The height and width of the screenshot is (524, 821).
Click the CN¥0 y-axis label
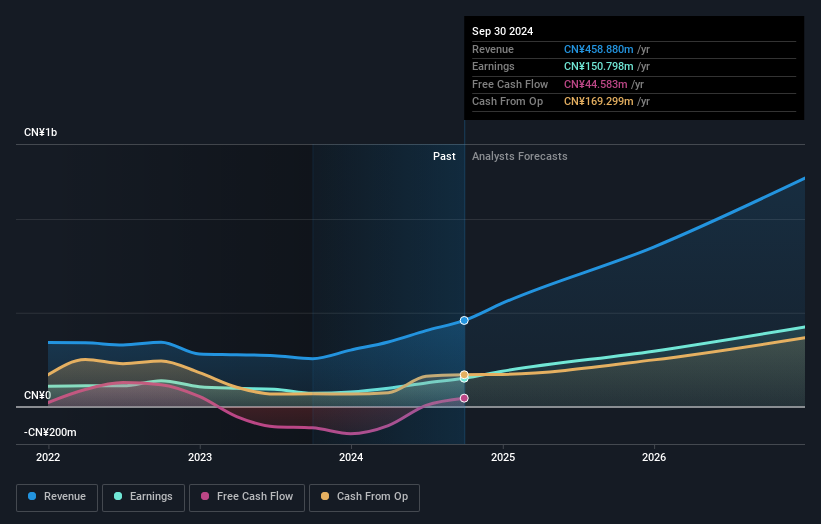tap(38, 395)
